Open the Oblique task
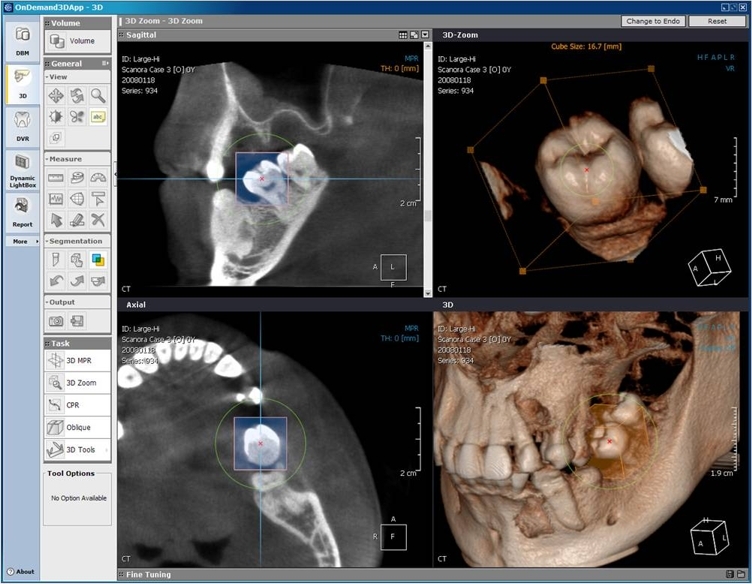752x584 pixels. coord(77,427)
